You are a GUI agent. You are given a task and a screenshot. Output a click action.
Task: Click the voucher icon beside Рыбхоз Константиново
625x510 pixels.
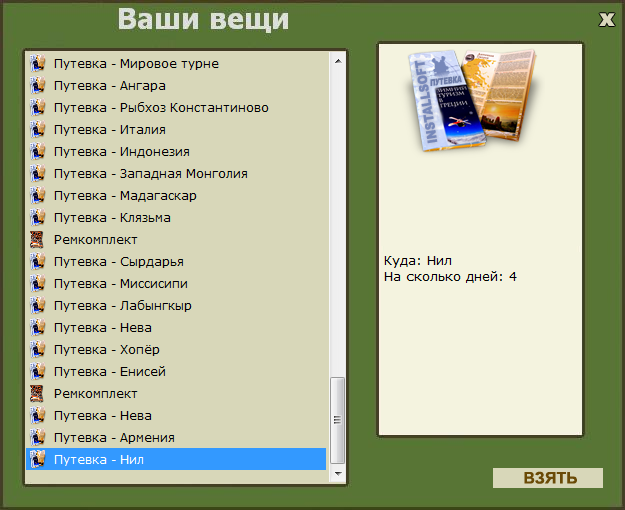click(37, 108)
